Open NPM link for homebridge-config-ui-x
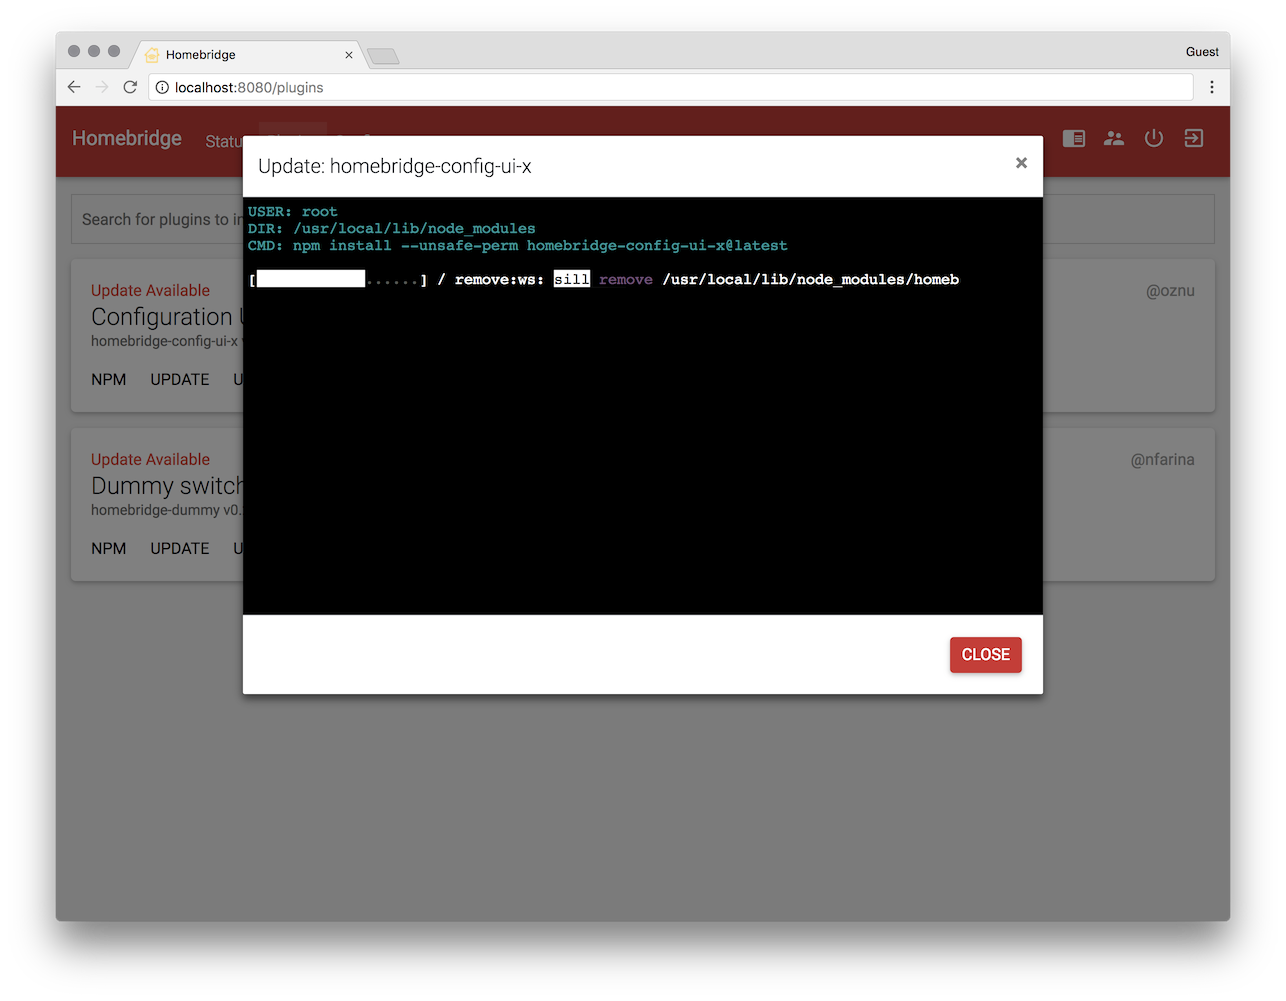The width and height of the screenshot is (1286, 1001). click(109, 379)
